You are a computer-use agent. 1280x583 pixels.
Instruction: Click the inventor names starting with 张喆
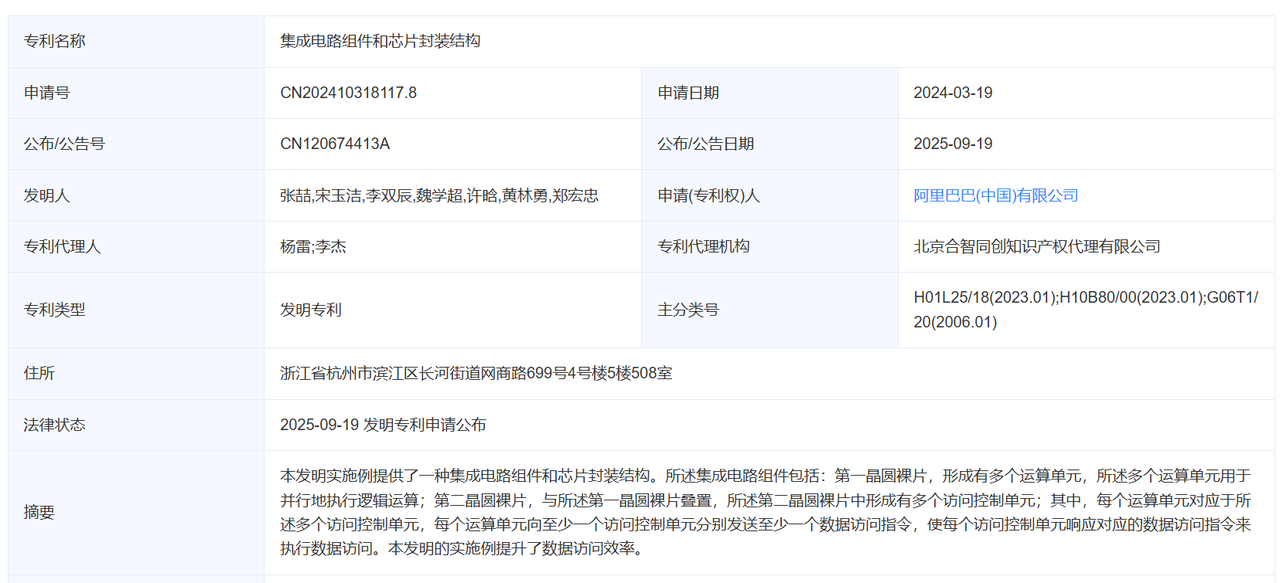tap(439, 195)
